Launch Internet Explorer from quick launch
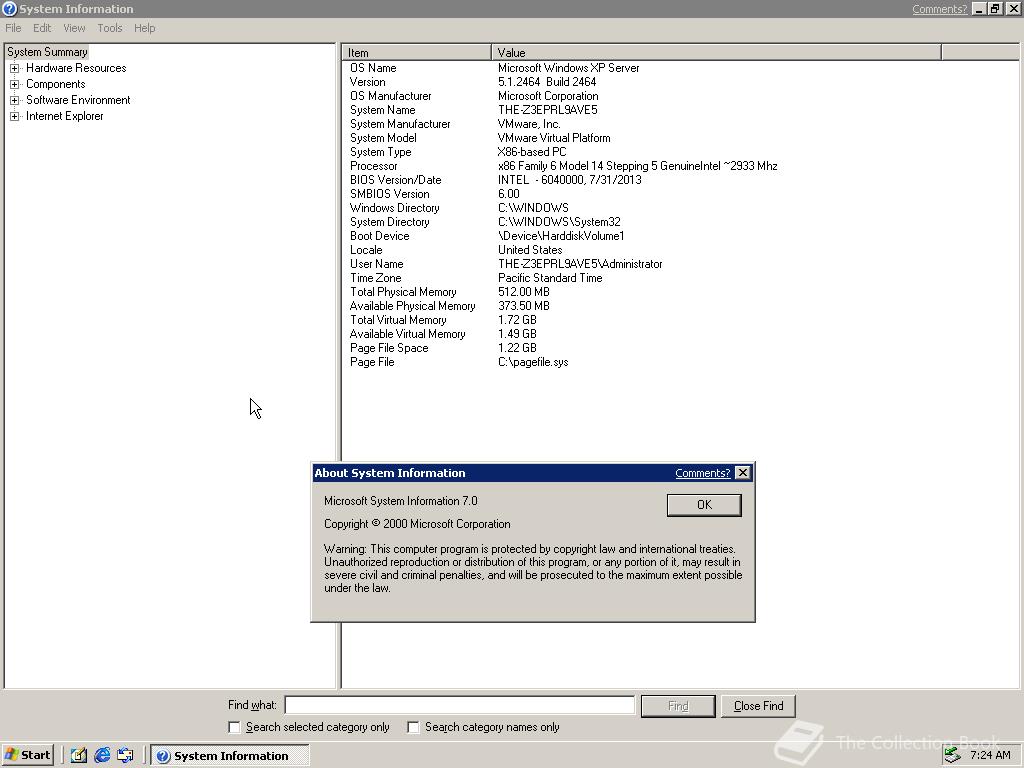The height and width of the screenshot is (768, 1024). 102,755
